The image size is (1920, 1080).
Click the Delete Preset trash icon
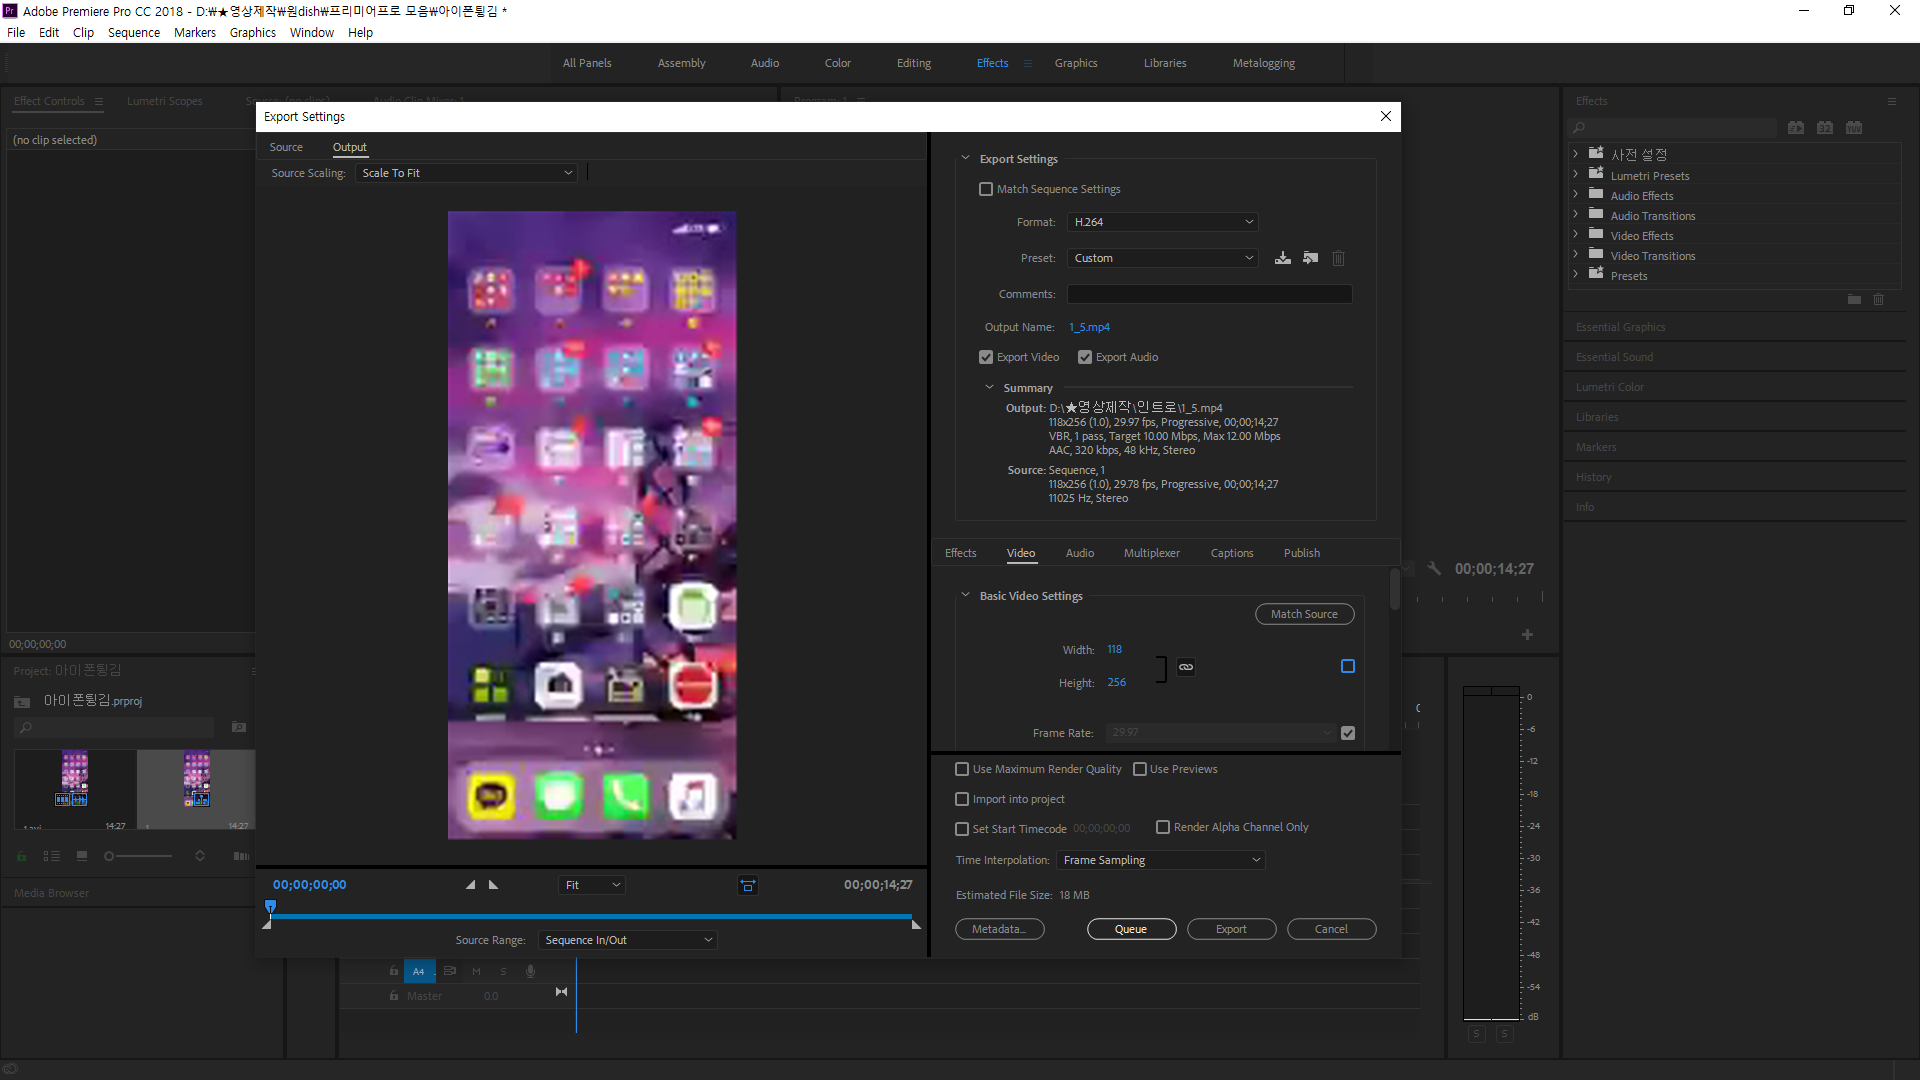(x=1338, y=258)
